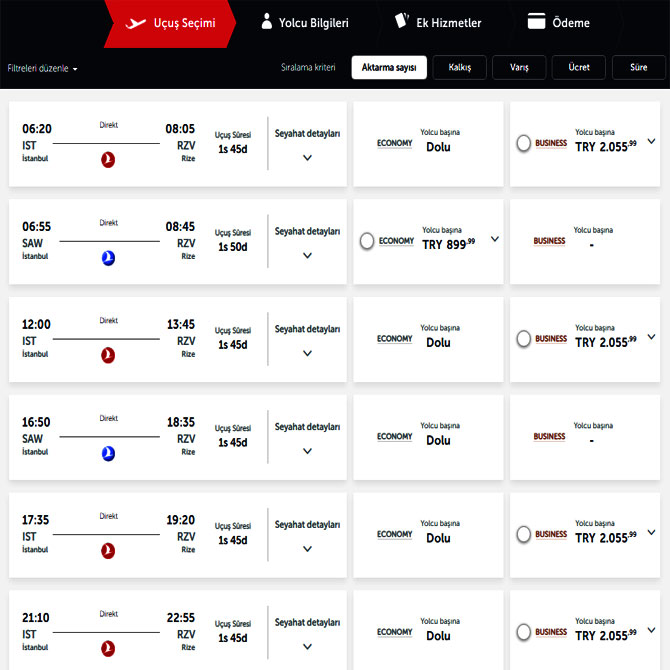This screenshot has width=670, height=670.
Task: Click blue AnadoluJet logo on 06:55 flight
Action: point(108,257)
